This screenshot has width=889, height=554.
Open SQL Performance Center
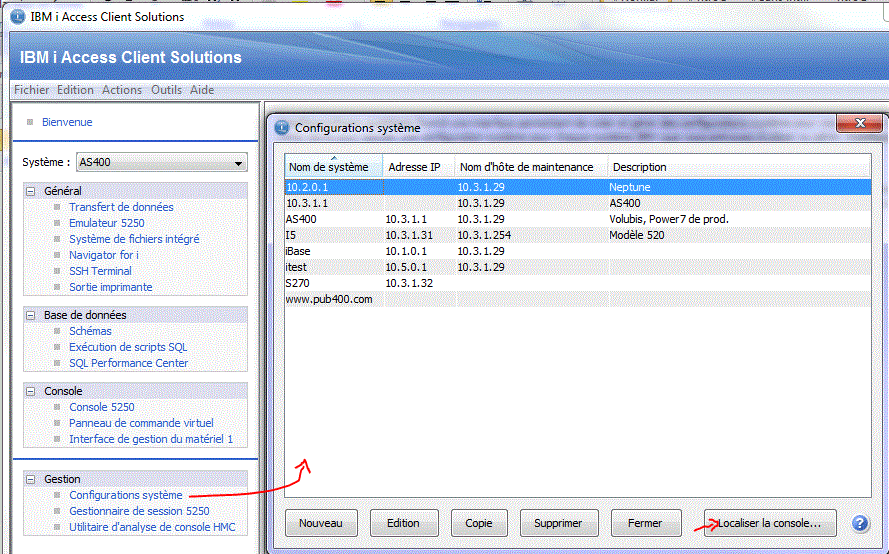click(128, 363)
